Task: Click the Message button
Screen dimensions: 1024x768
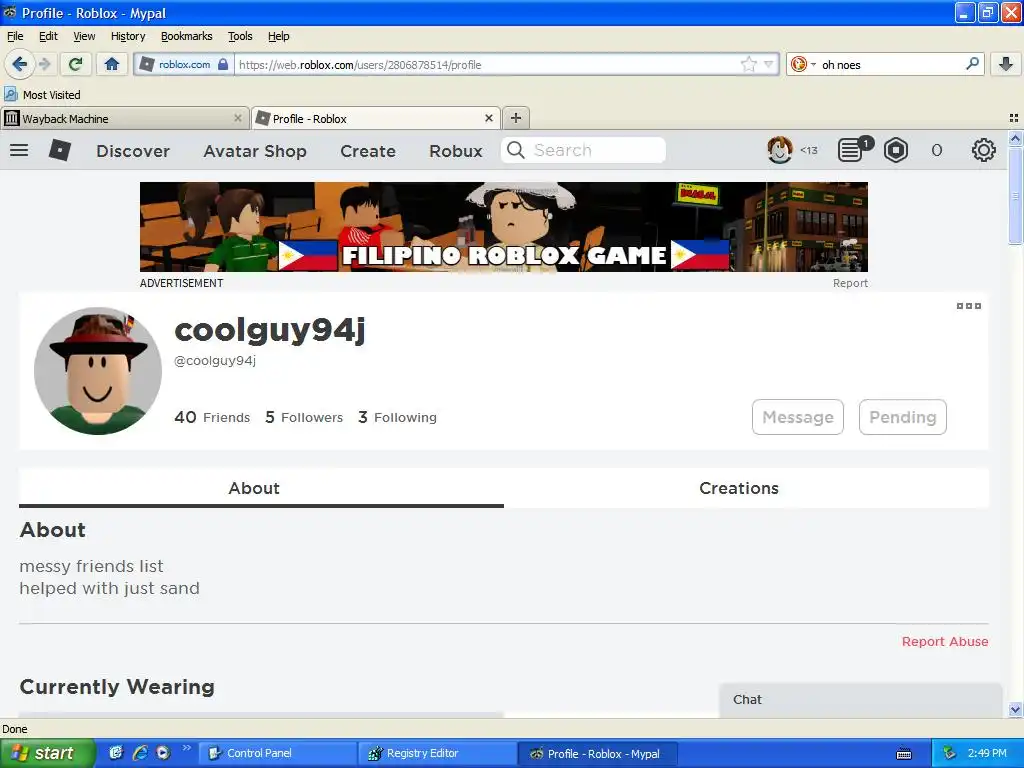Action: tap(797, 417)
